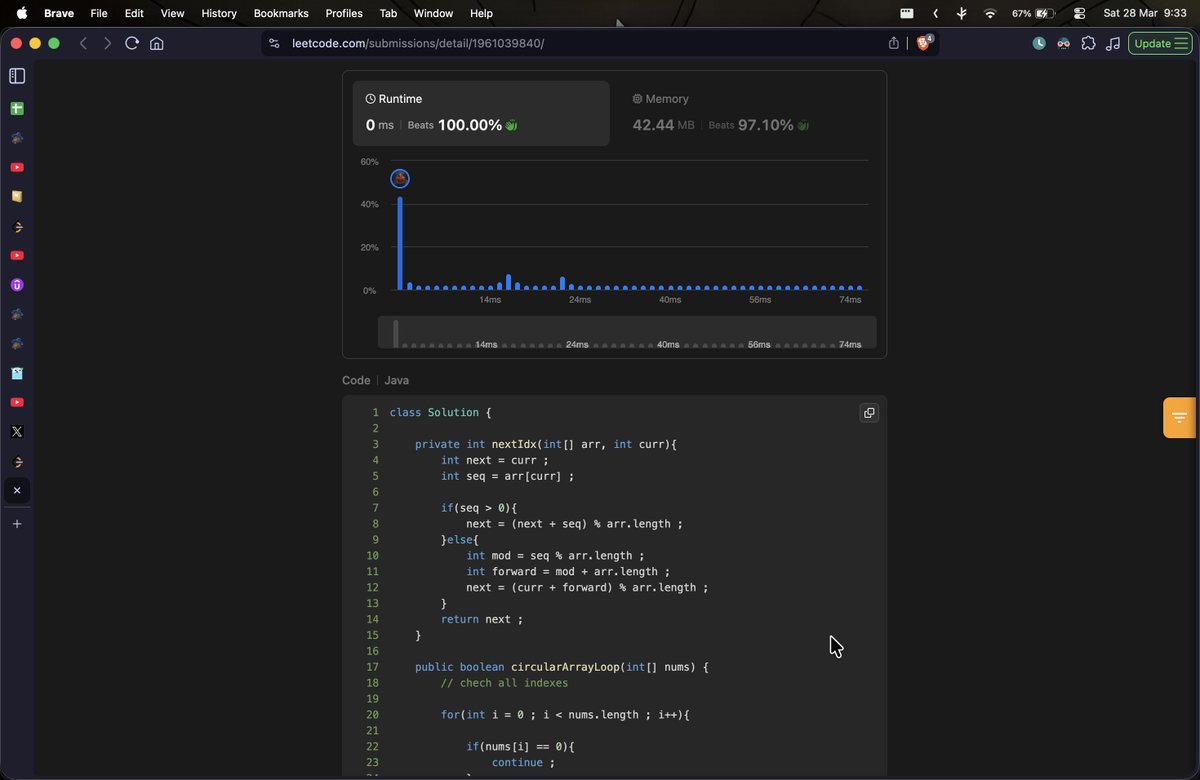Open the View menu

coord(173,13)
